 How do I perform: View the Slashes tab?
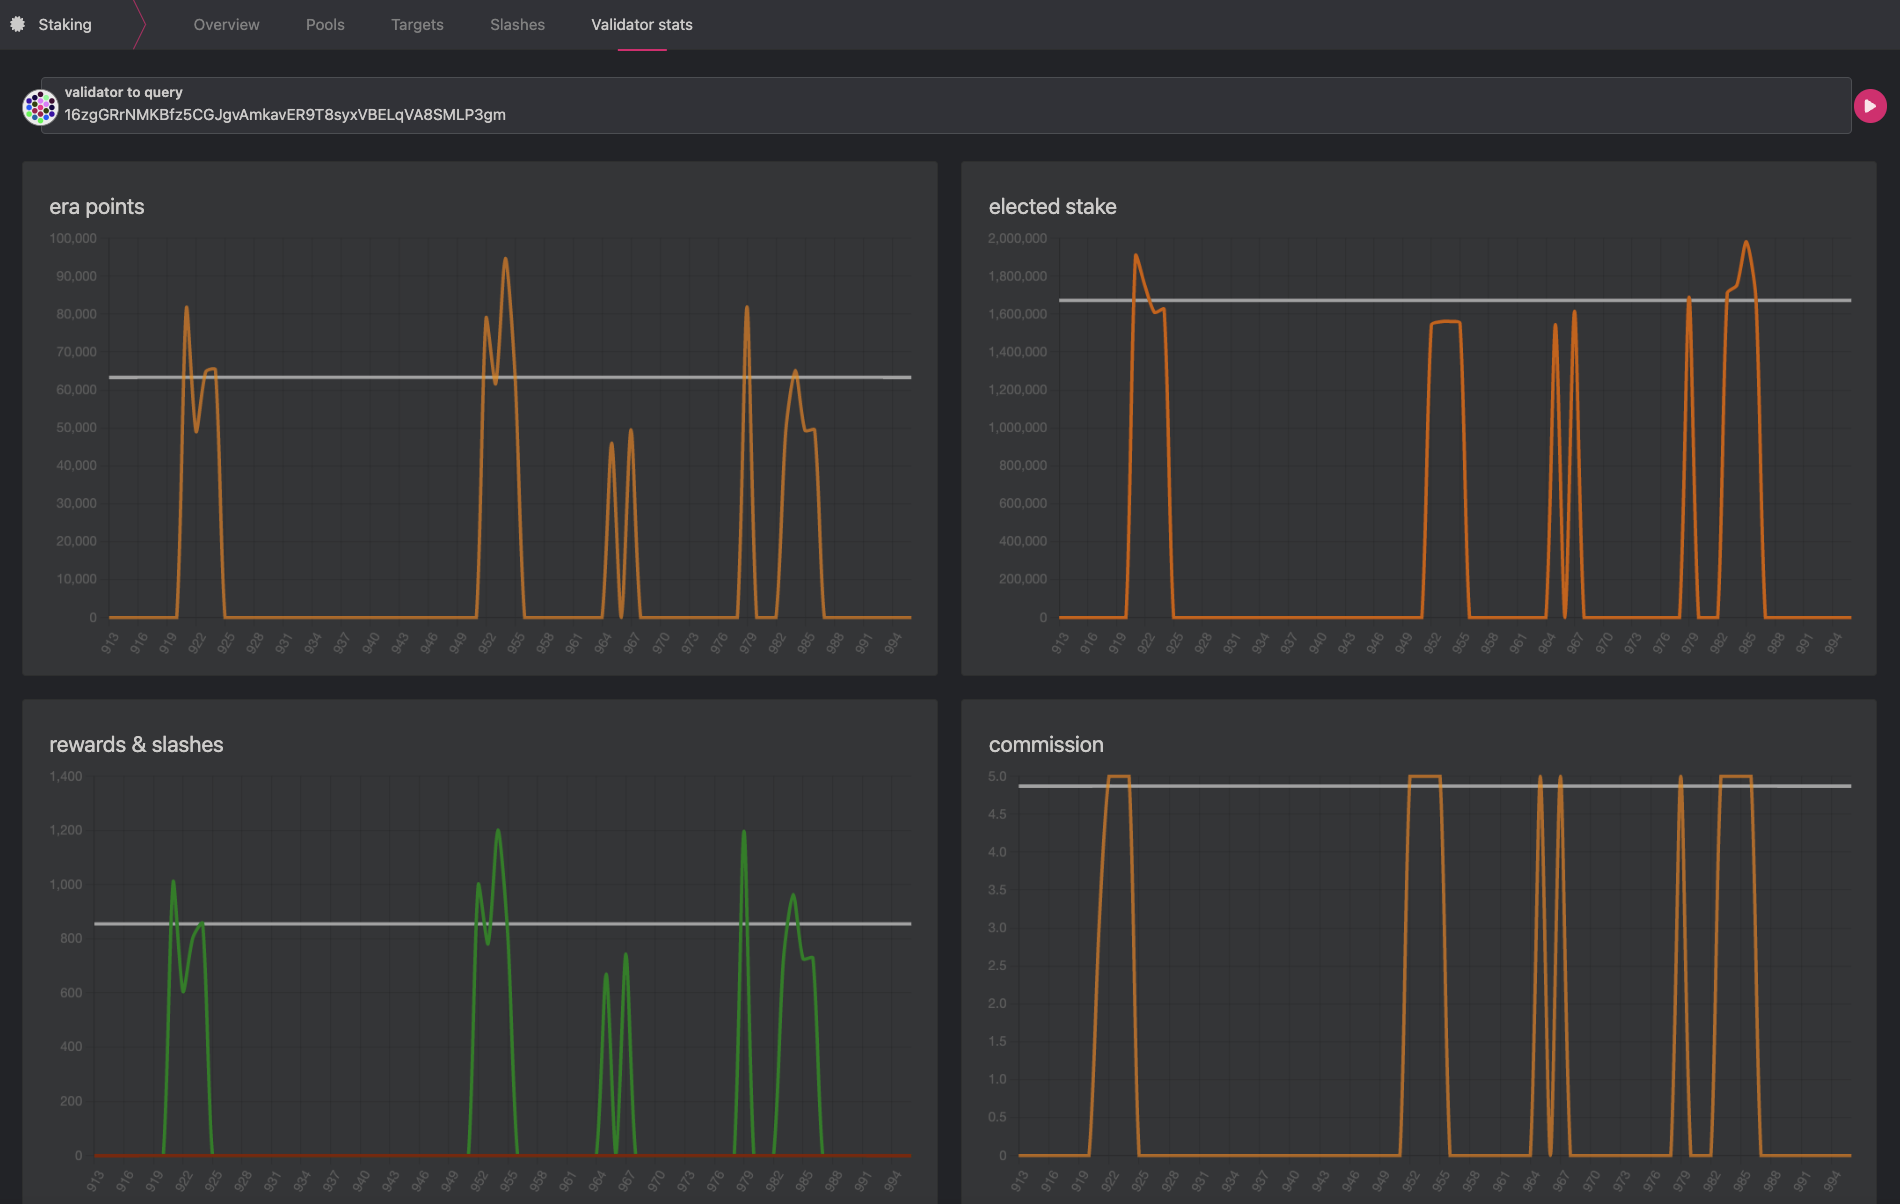[x=517, y=24]
